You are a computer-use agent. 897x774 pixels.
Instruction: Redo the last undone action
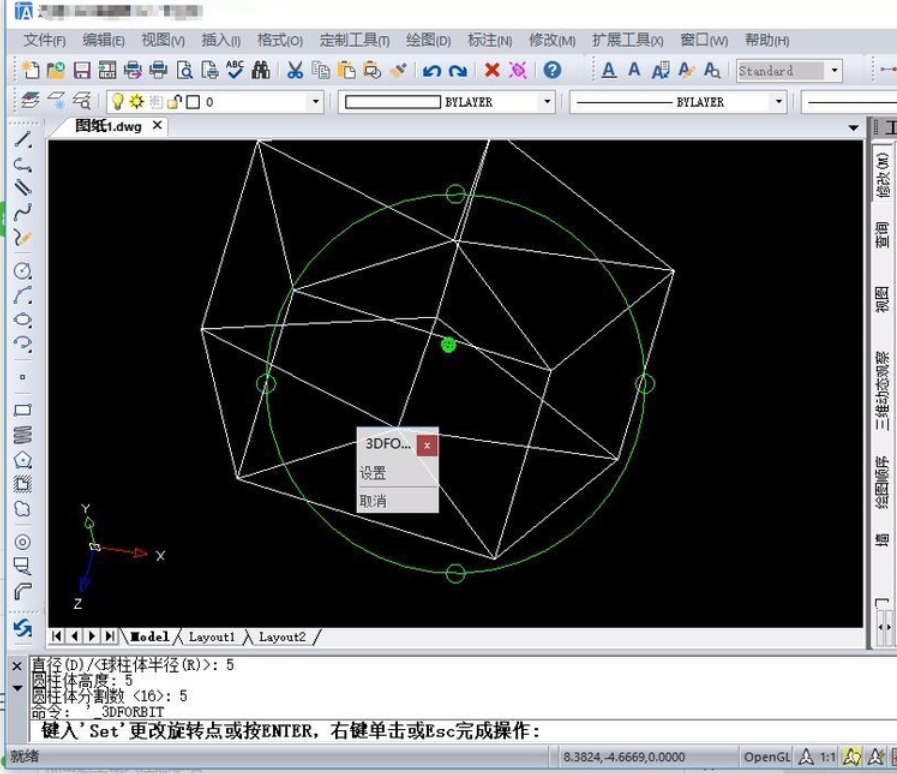click(458, 70)
